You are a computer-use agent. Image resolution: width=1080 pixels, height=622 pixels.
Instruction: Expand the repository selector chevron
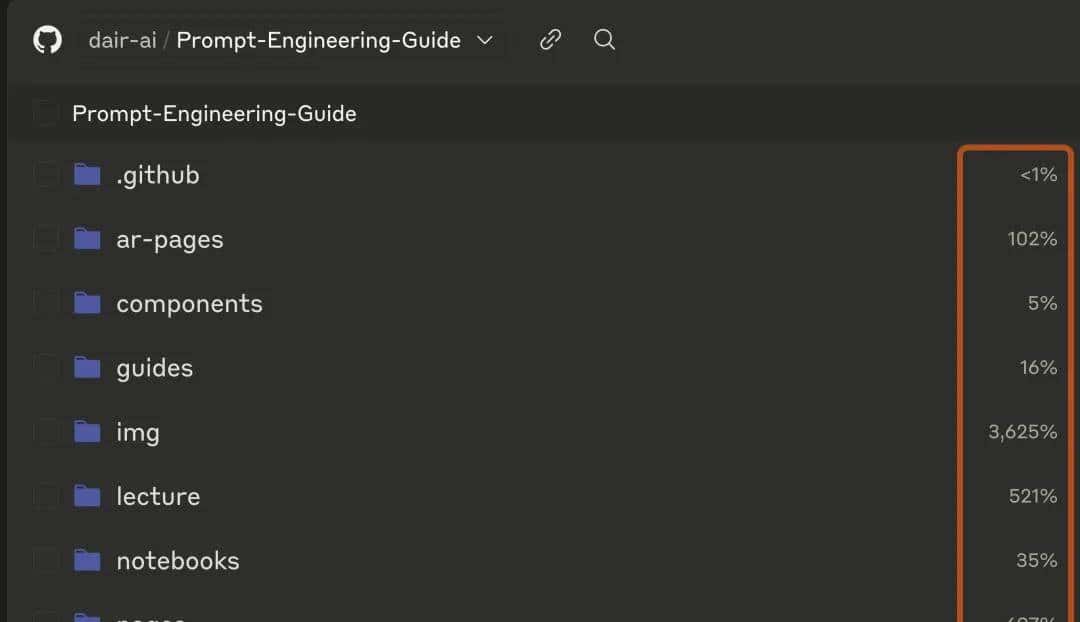[x=485, y=40]
